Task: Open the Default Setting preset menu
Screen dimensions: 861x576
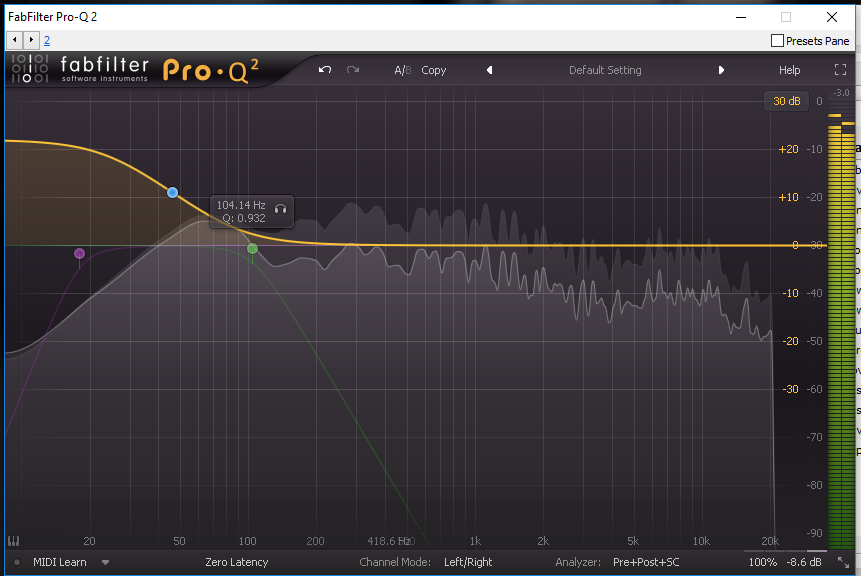Action: 605,70
